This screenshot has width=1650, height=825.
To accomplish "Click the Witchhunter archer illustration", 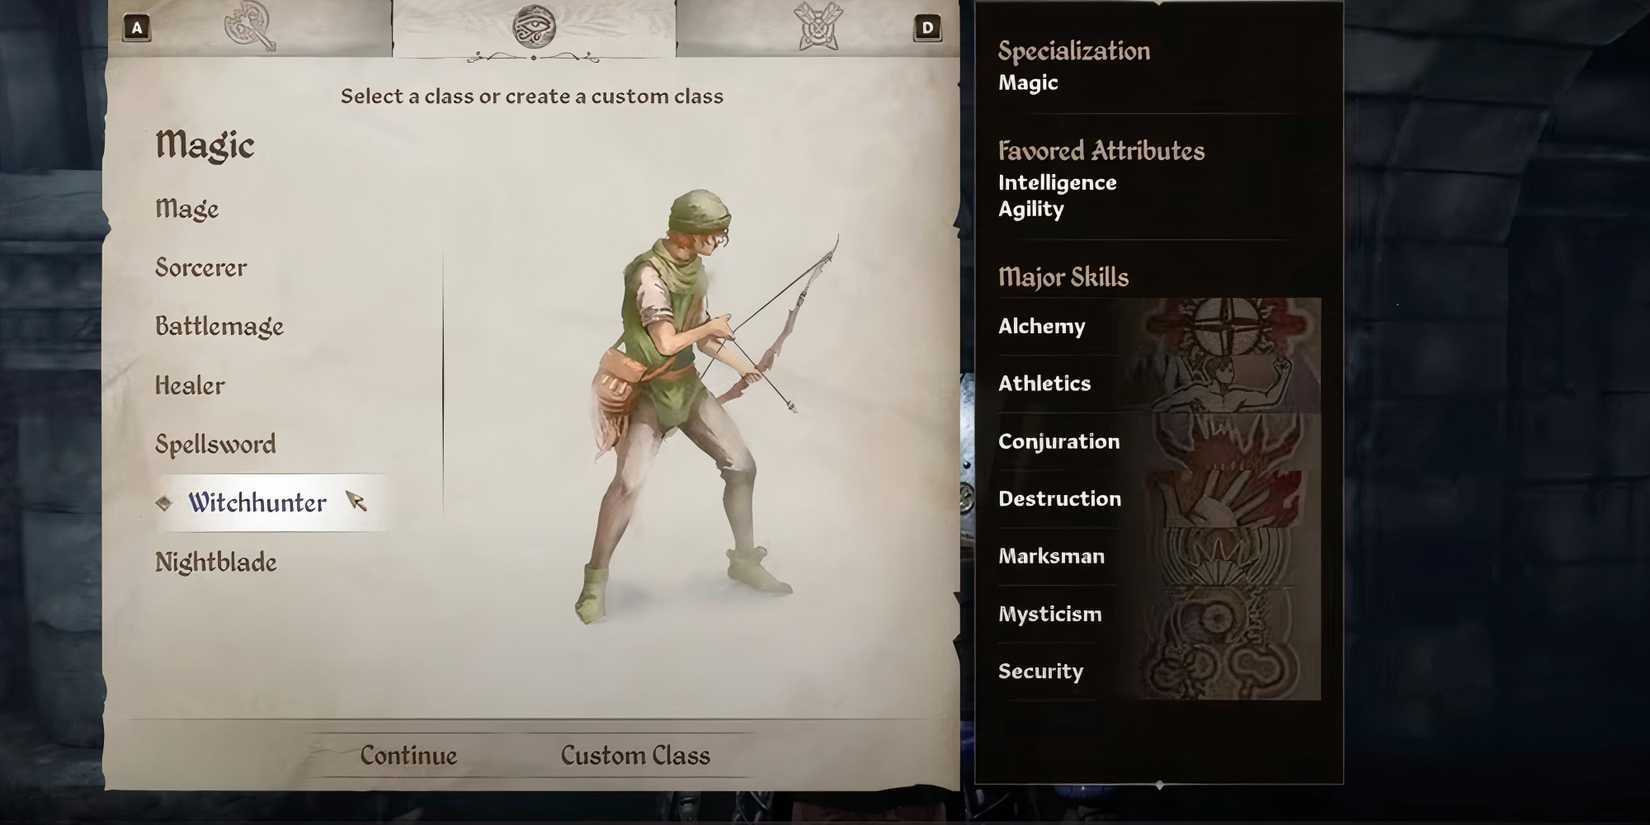I will click(705, 405).
